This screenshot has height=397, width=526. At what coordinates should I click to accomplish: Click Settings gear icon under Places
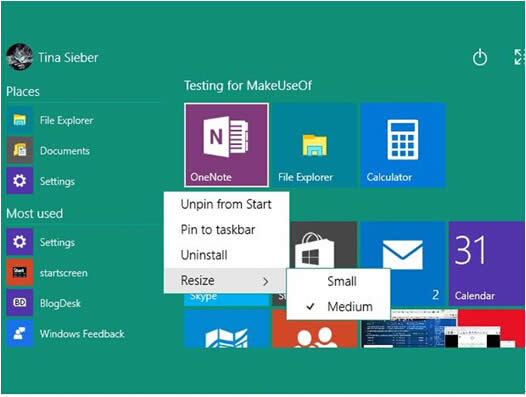click(x=19, y=181)
